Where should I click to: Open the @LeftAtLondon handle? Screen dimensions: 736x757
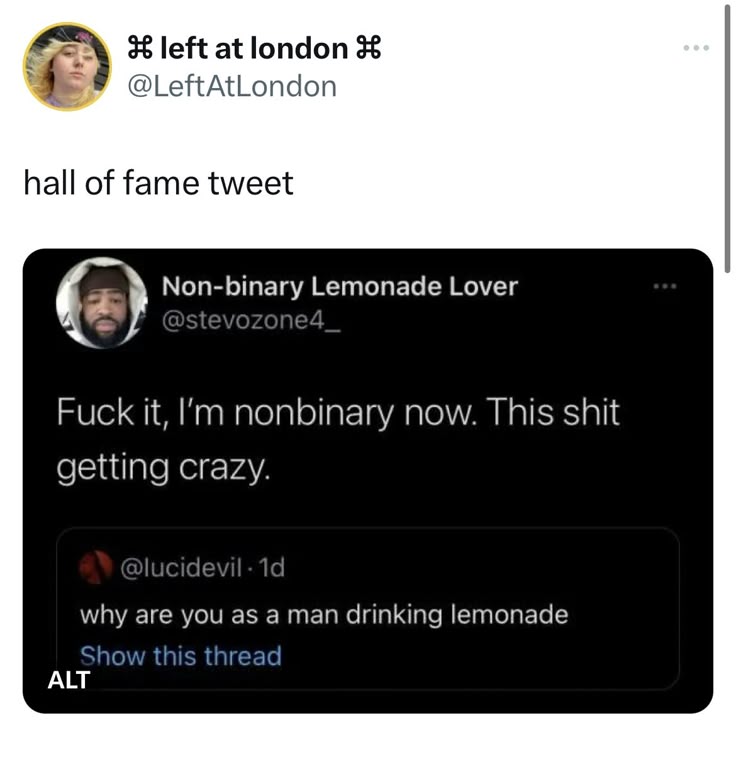click(x=232, y=87)
